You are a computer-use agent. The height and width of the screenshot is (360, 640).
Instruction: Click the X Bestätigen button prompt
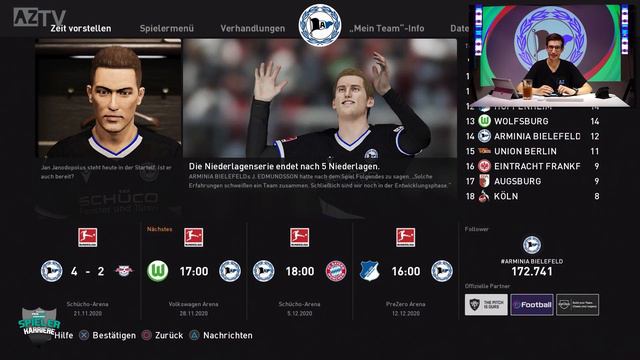(x=107, y=336)
